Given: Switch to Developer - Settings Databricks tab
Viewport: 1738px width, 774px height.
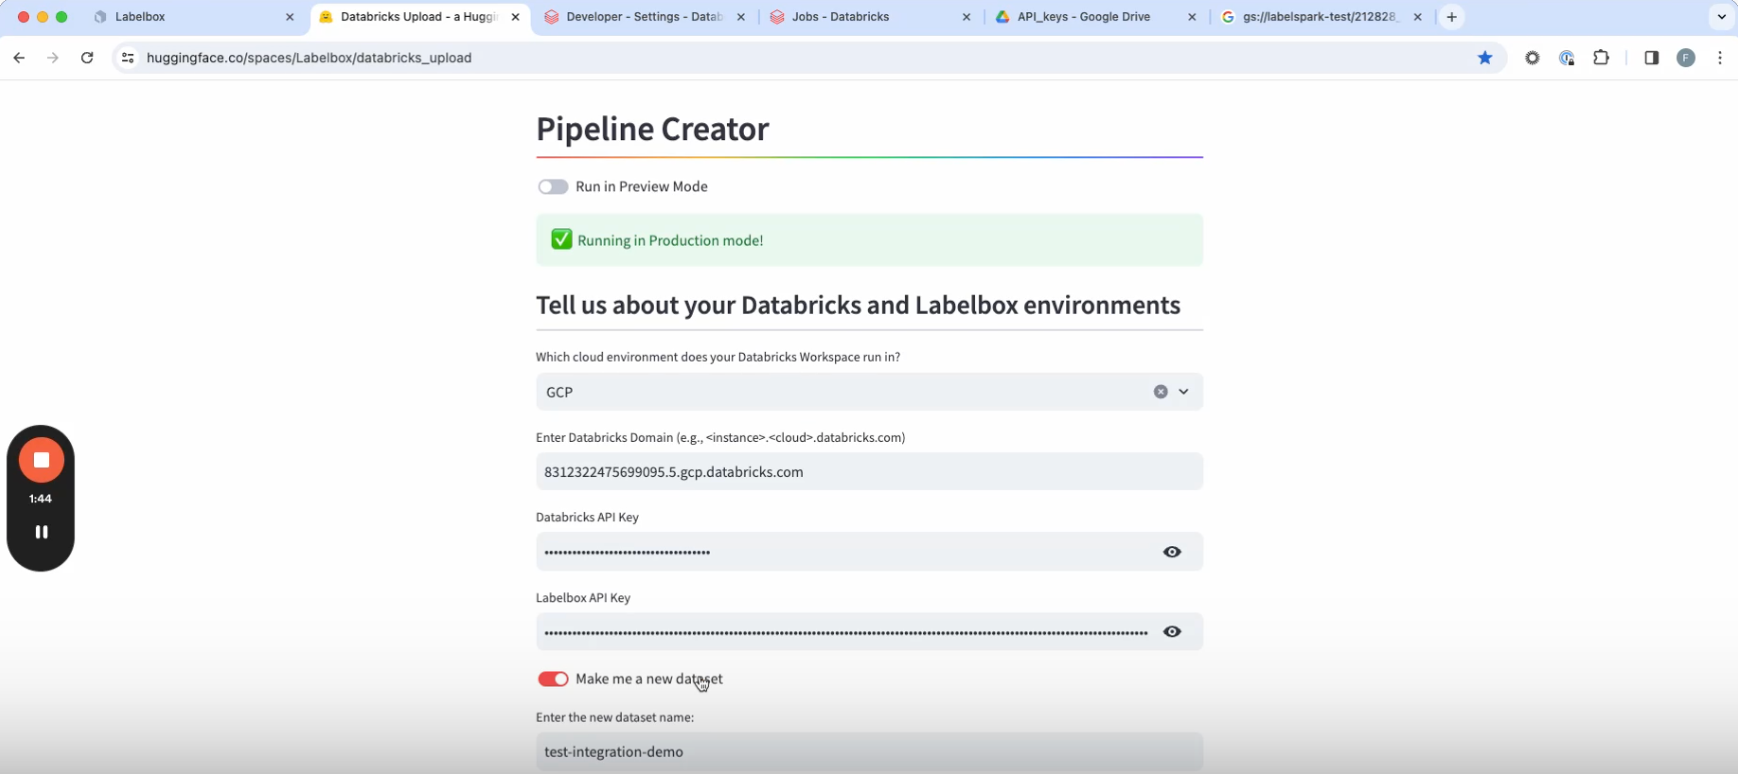Looking at the screenshot, I should click(646, 17).
